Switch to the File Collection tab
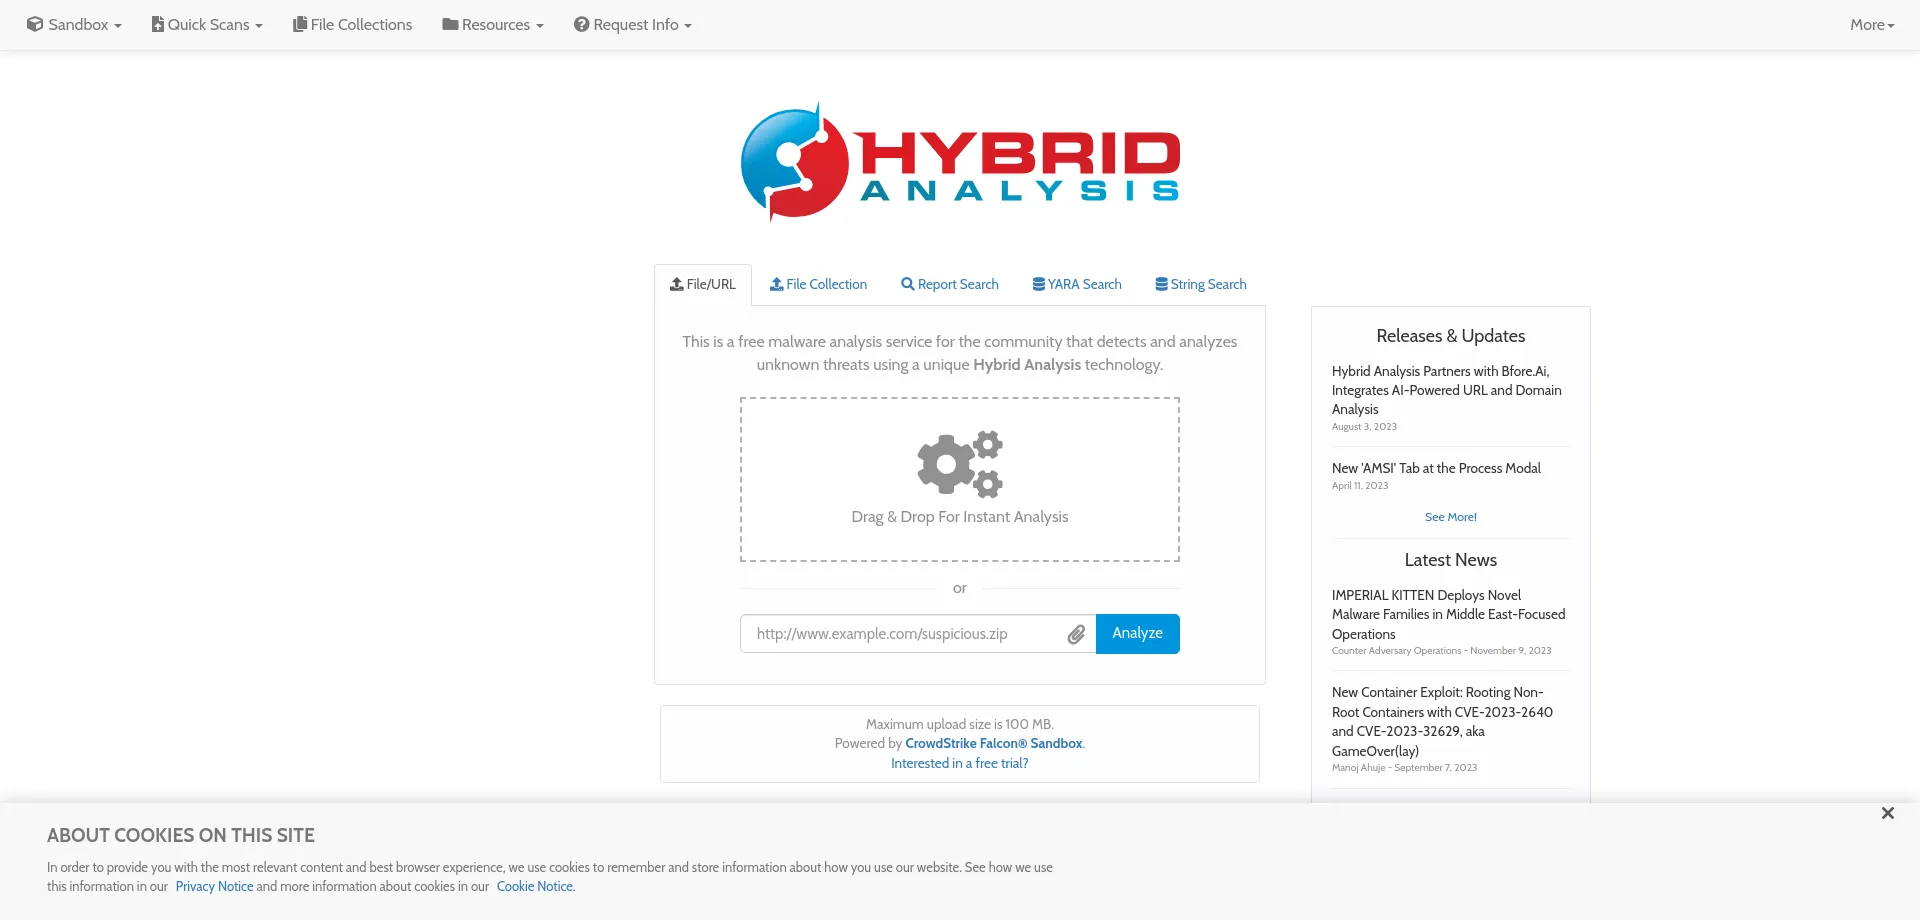The height and width of the screenshot is (920, 1920). (x=818, y=285)
